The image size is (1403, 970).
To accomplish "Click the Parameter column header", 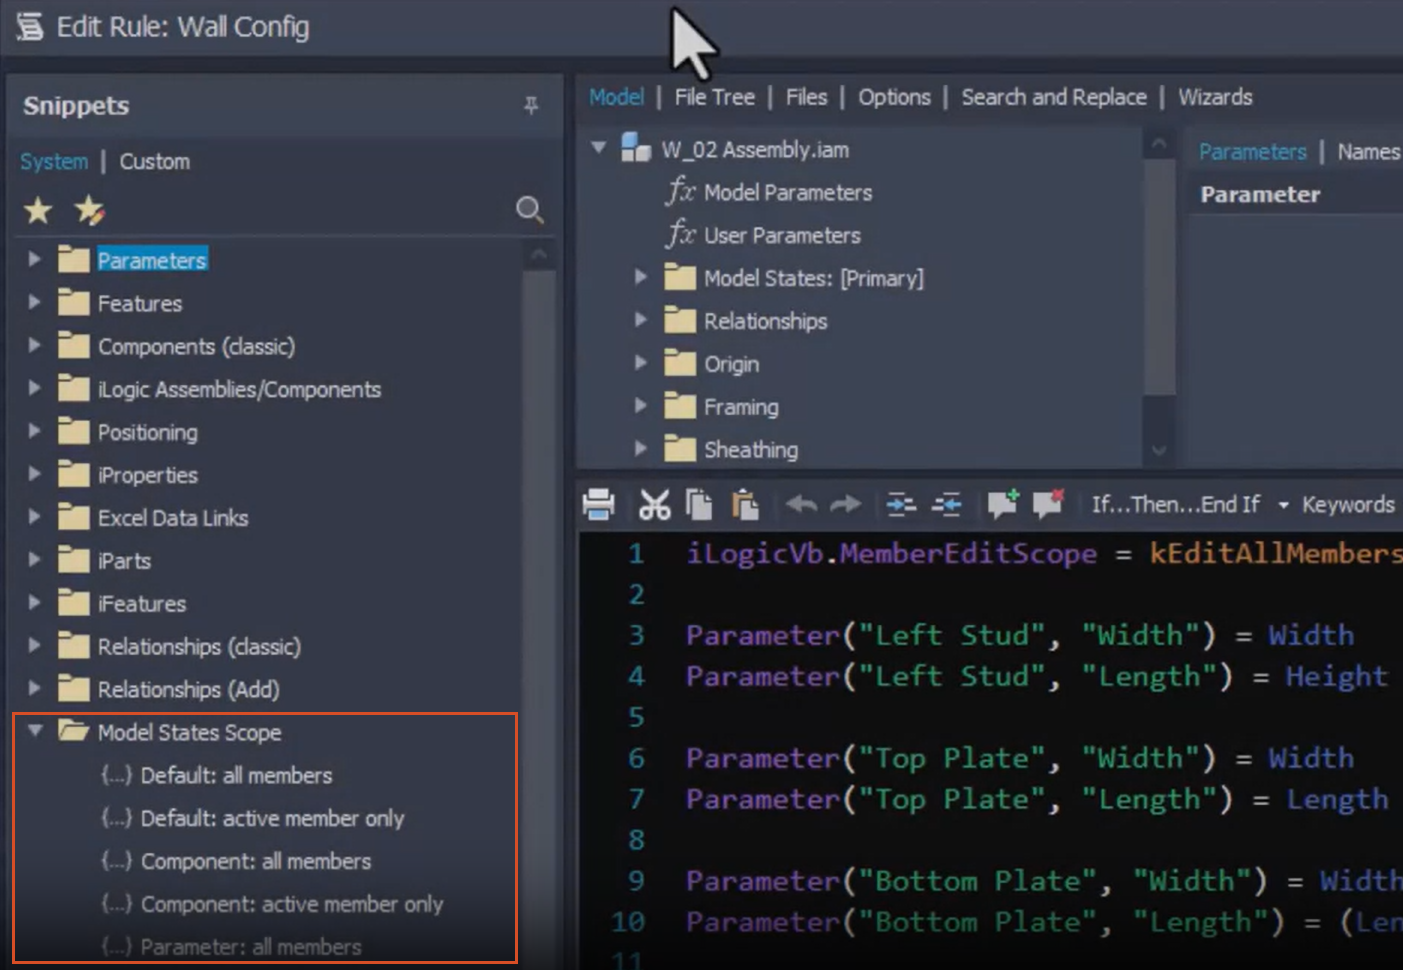I will pyautogui.click(x=1260, y=194).
